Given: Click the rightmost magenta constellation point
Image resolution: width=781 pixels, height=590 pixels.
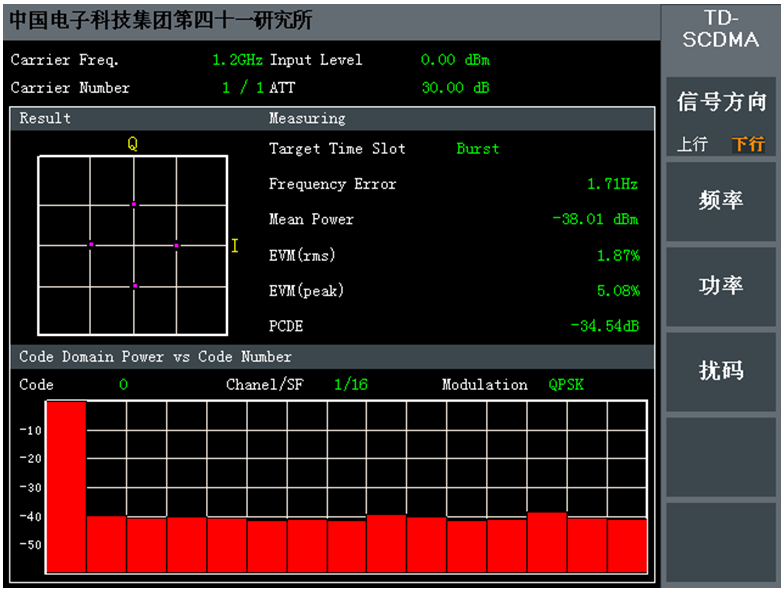Looking at the screenshot, I should (x=177, y=245).
